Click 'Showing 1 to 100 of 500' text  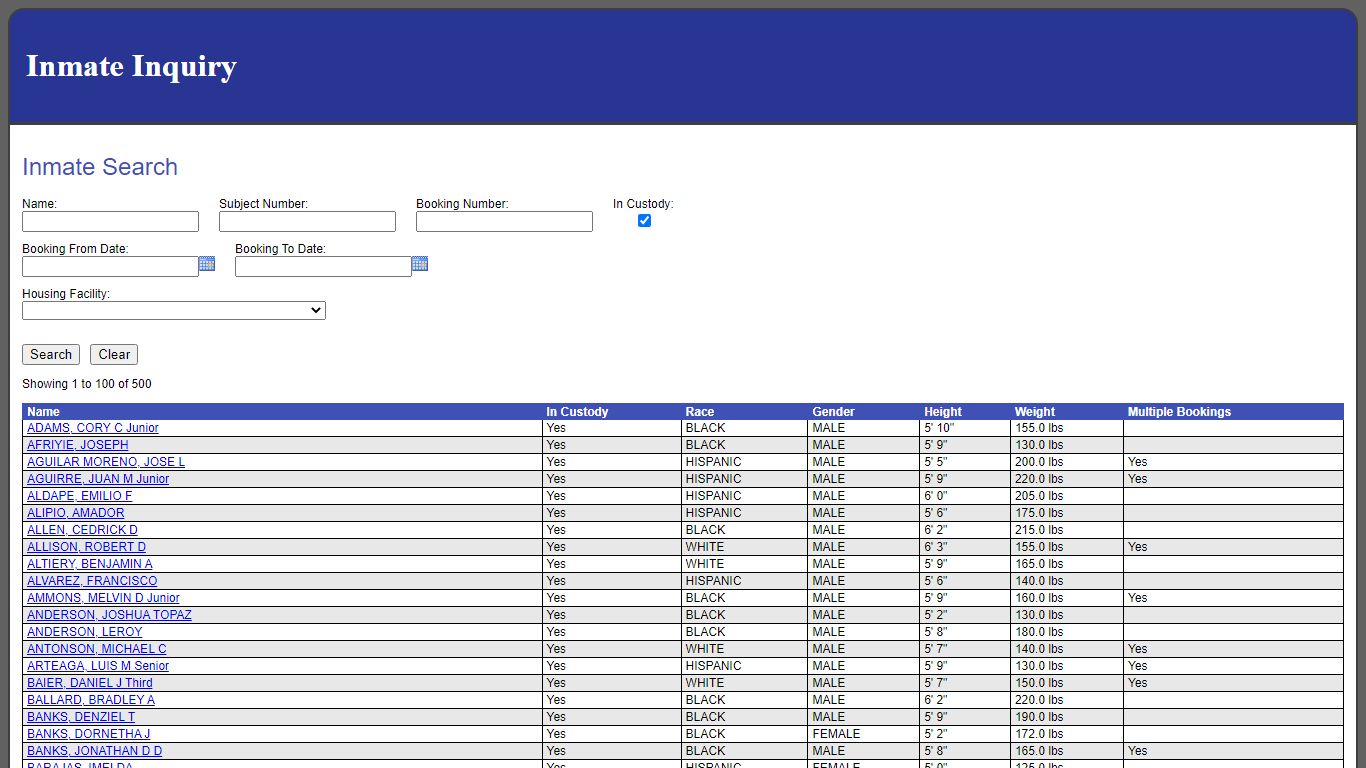click(87, 384)
